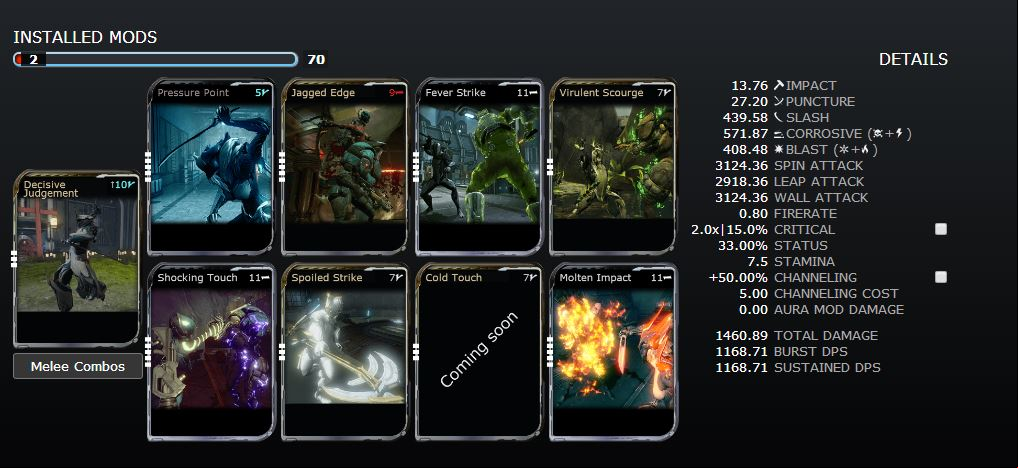The height and width of the screenshot is (468, 1018).
Task: Click the Cold Touch 'Coming soon' card
Action: click(479, 352)
